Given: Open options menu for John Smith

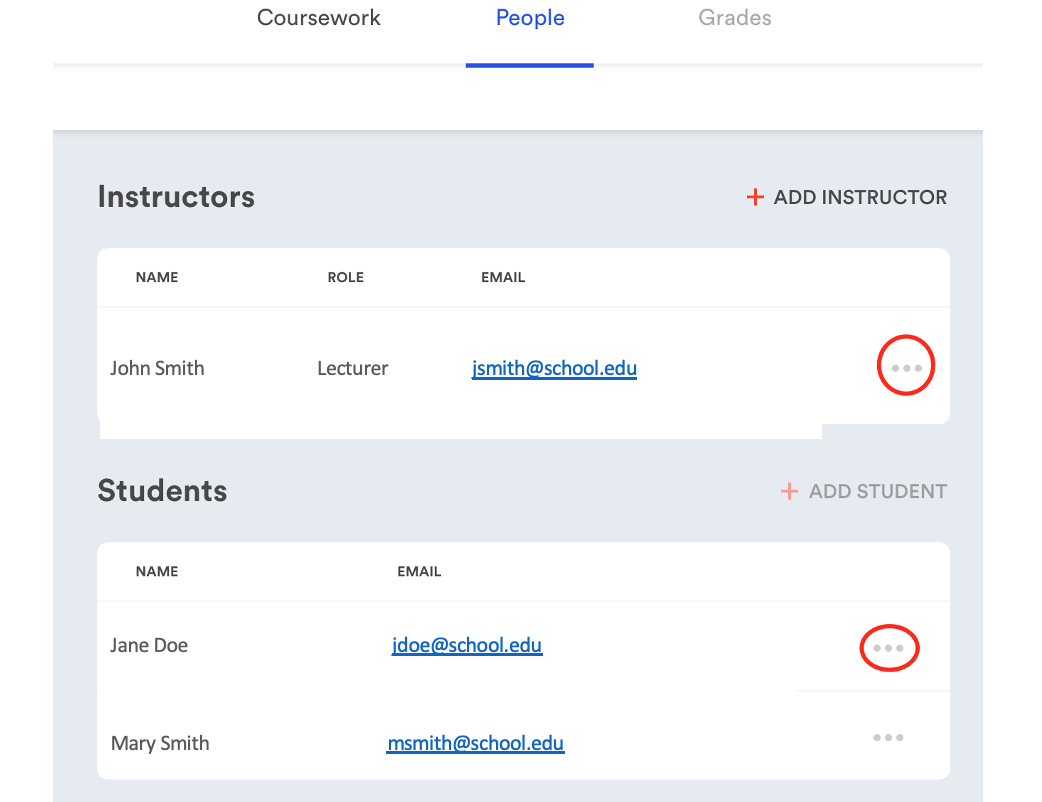Looking at the screenshot, I should click(x=906, y=368).
